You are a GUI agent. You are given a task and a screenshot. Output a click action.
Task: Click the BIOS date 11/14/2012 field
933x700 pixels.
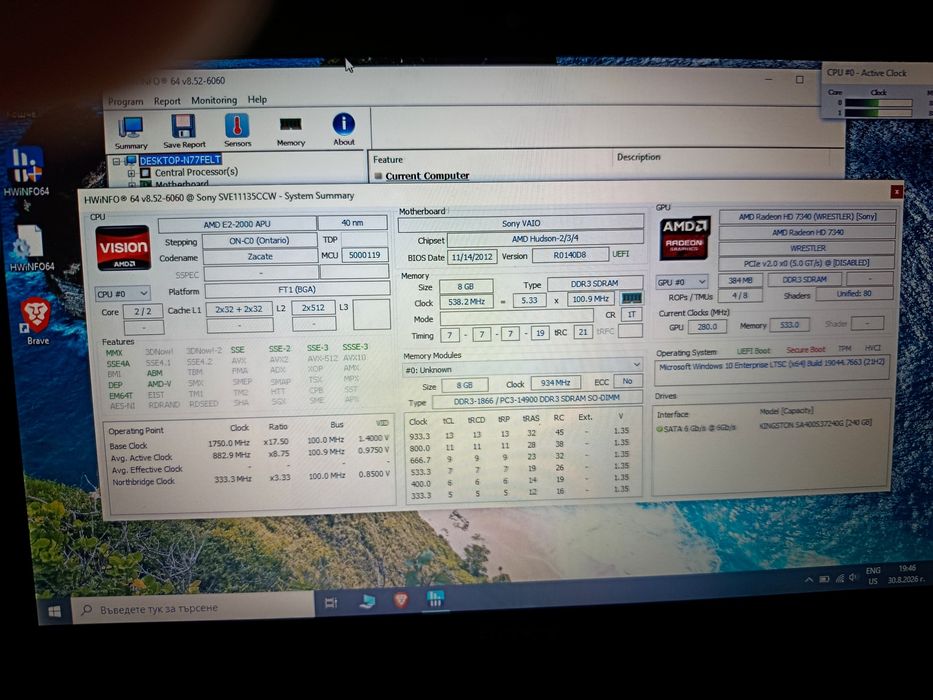(x=472, y=257)
